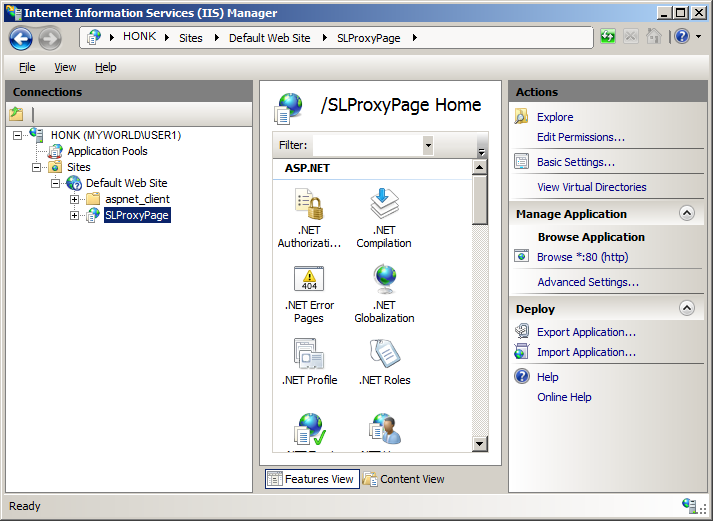Image resolution: width=713 pixels, height=521 pixels.
Task: Click Default Web Site in address breadcrumb
Action: tap(270, 38)
